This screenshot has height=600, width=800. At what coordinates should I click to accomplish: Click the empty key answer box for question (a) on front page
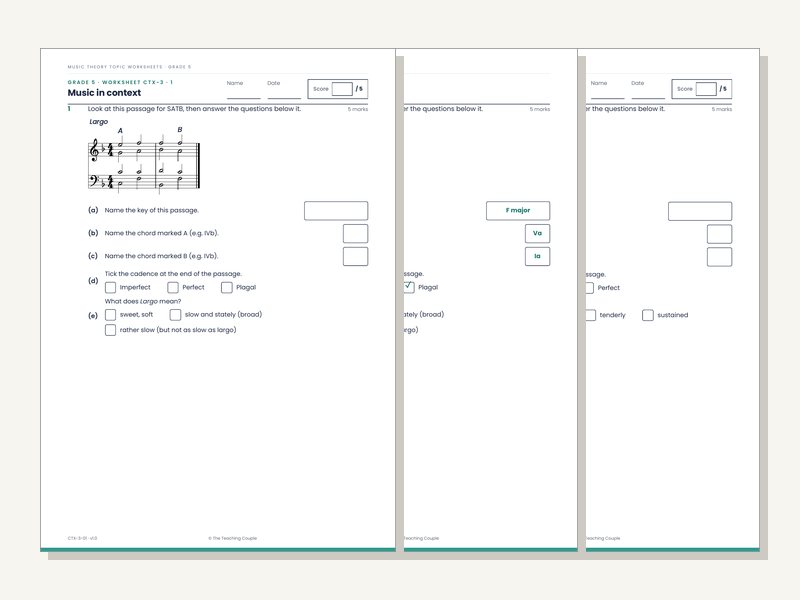click(336, 211)
